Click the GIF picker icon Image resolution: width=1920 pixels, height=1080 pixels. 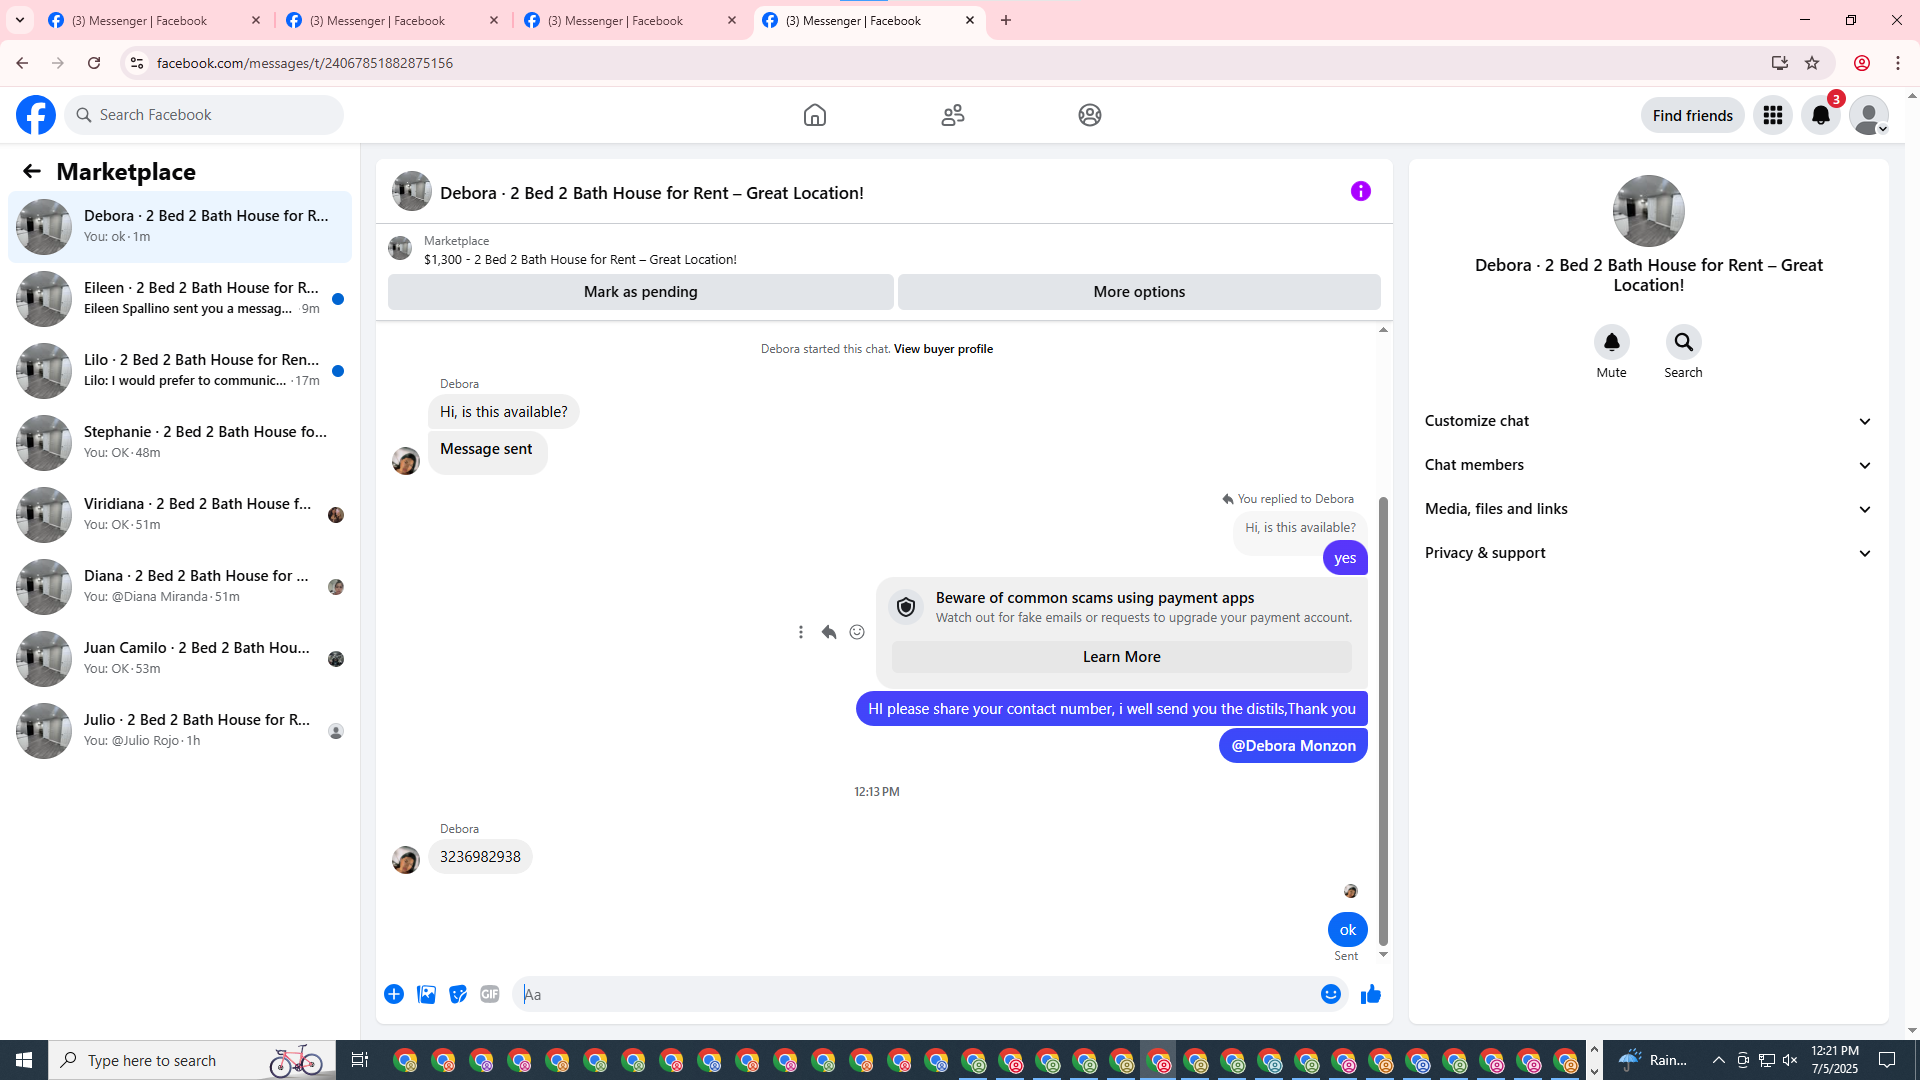coord(489,994)
